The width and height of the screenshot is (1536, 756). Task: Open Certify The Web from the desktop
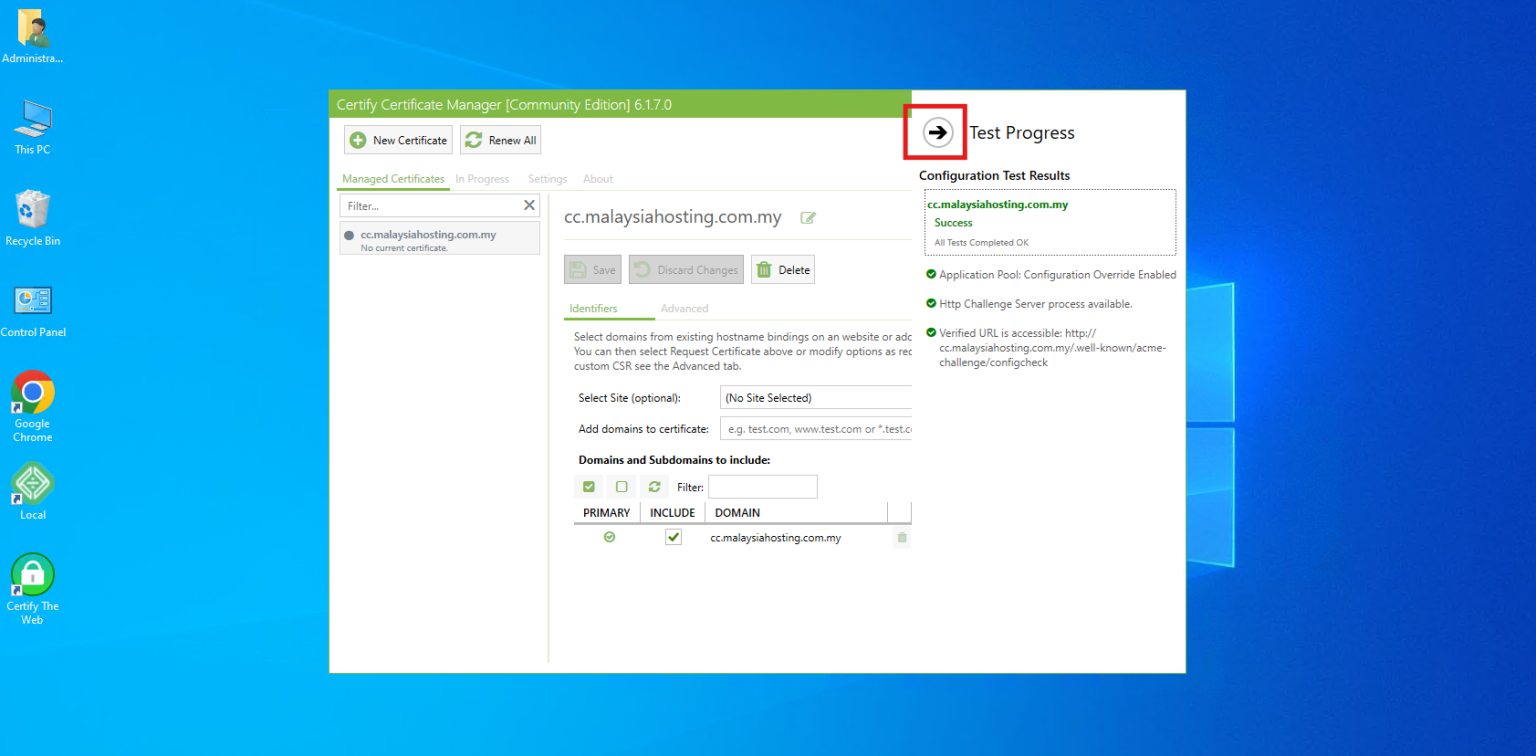(31, 575)
